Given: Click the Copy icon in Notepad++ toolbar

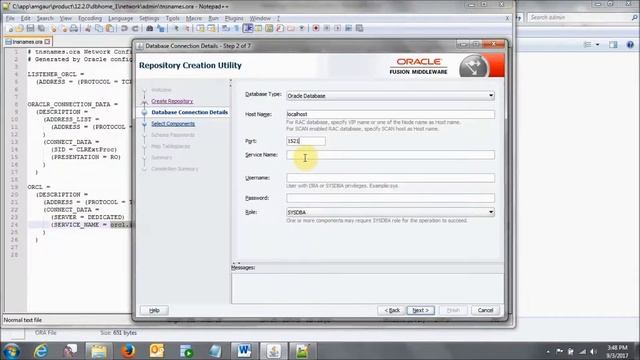Looking at the screenshot, I should point(99,28).
